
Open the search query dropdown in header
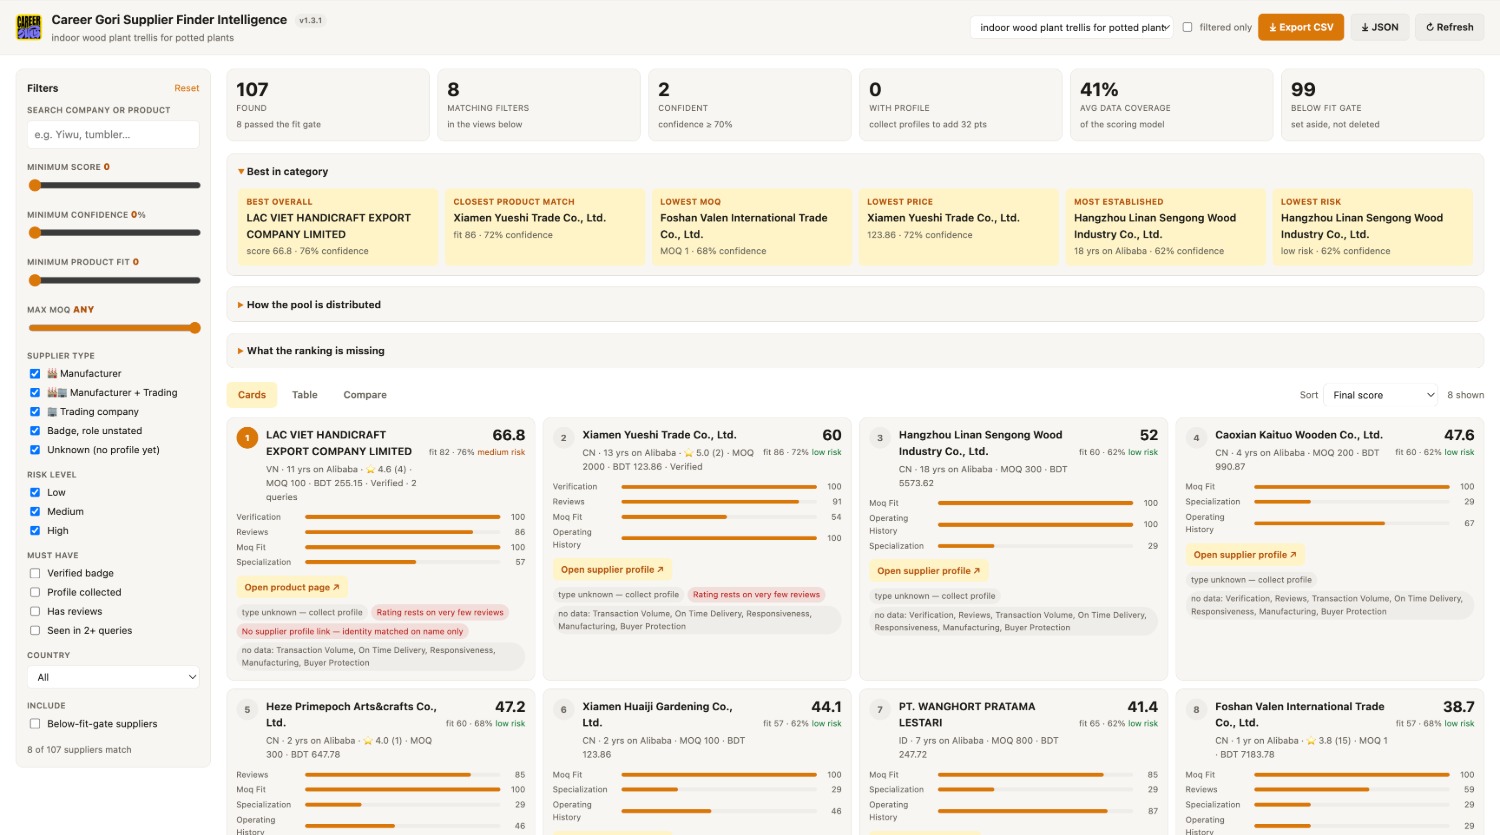[x=1070, y=27]
